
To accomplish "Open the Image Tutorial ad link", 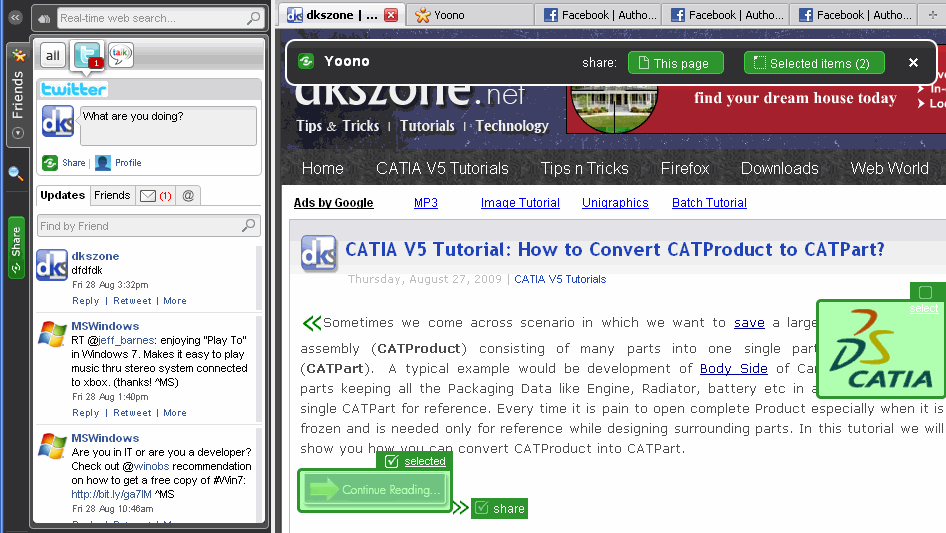I will [520, 203].
